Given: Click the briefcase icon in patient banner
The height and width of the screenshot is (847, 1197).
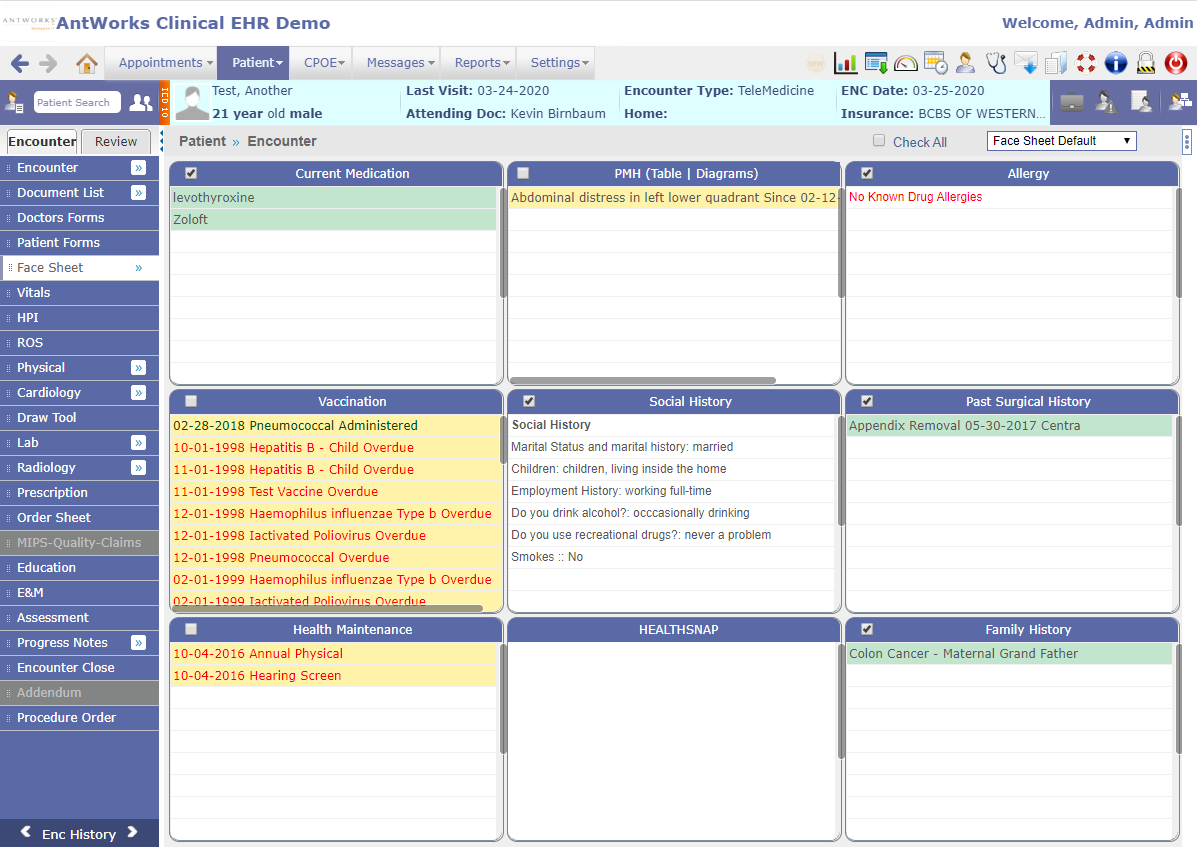Looking at the screenshot, I should point(1072,101).
